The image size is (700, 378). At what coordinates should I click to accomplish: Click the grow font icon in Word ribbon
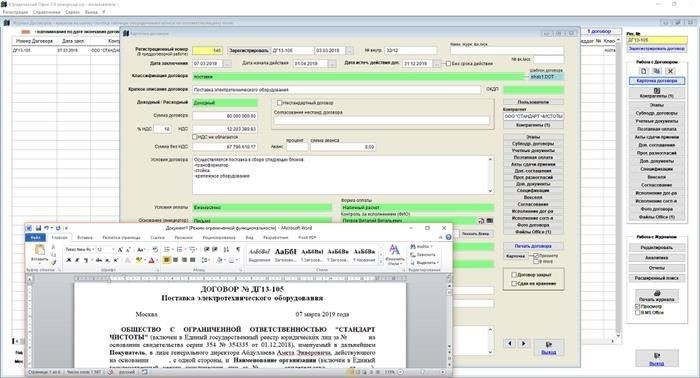pos(120,249)
